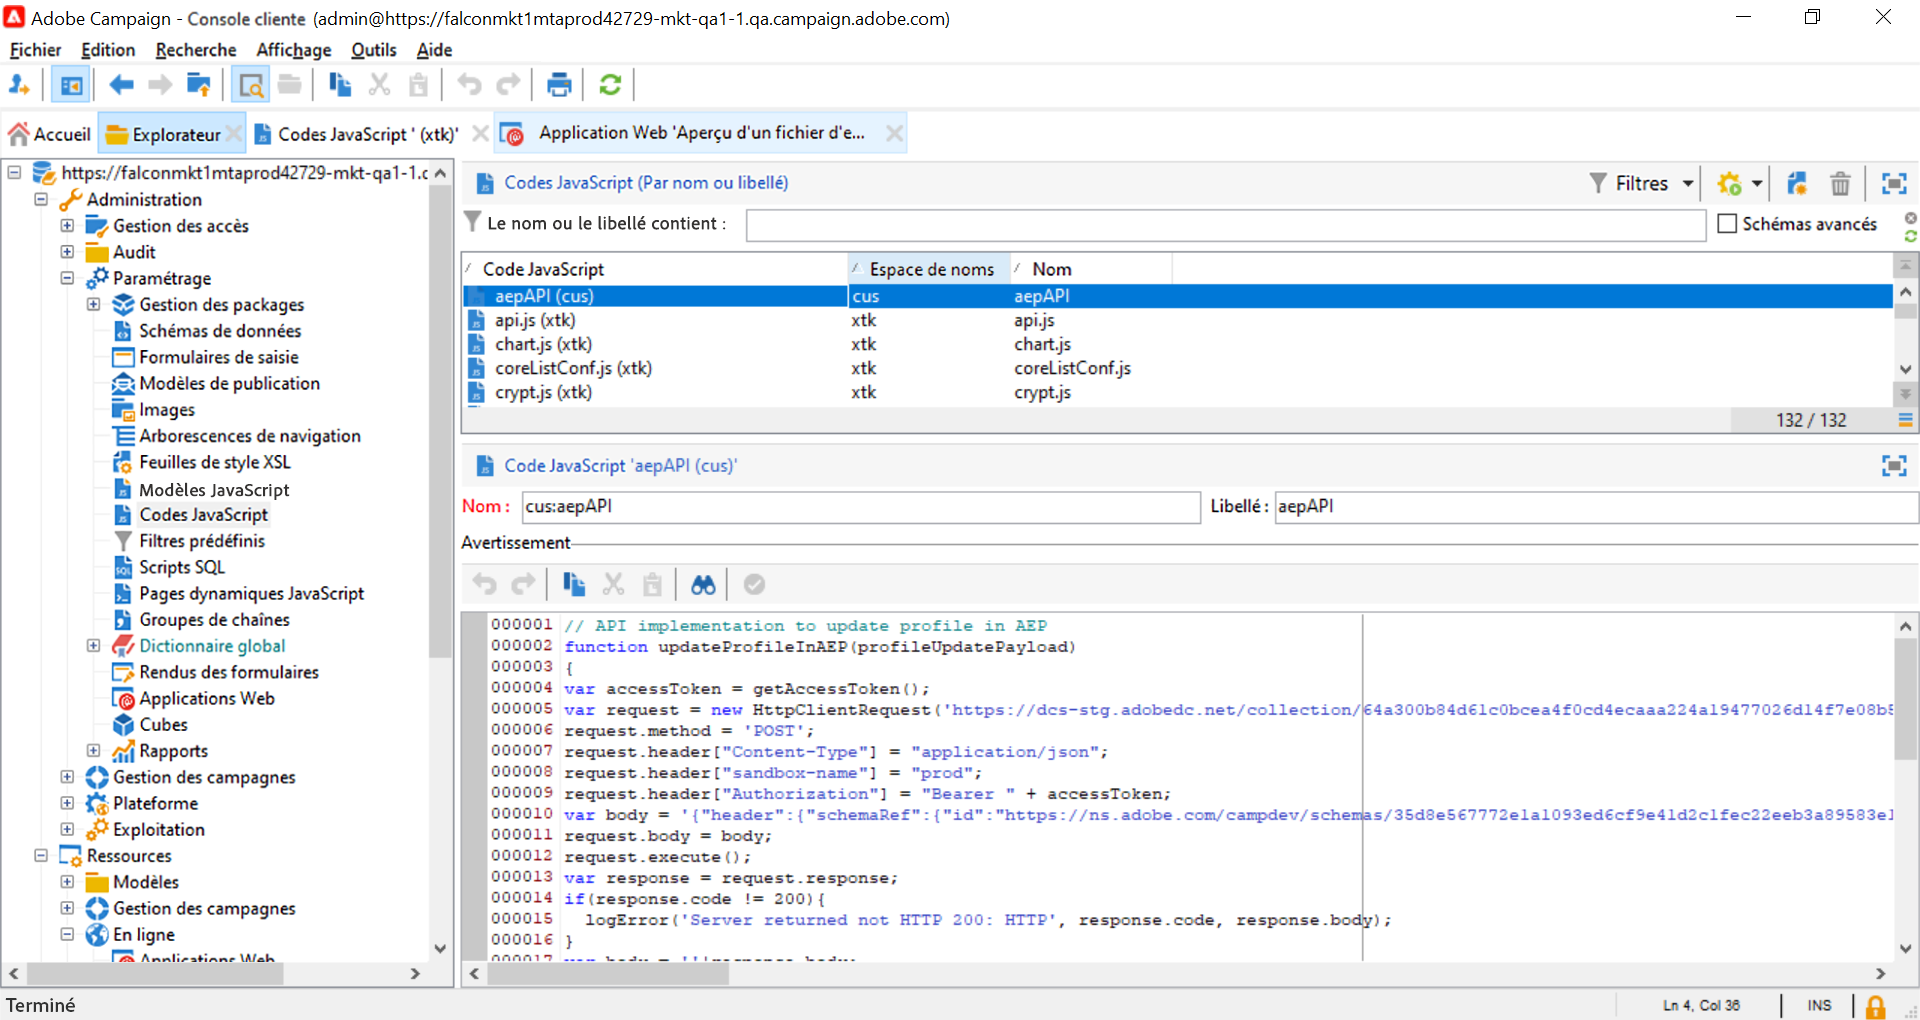Screen dimensions: 1920x1020
Task: Click the green Refresh icon in toolbar
Action: point(610,86)
